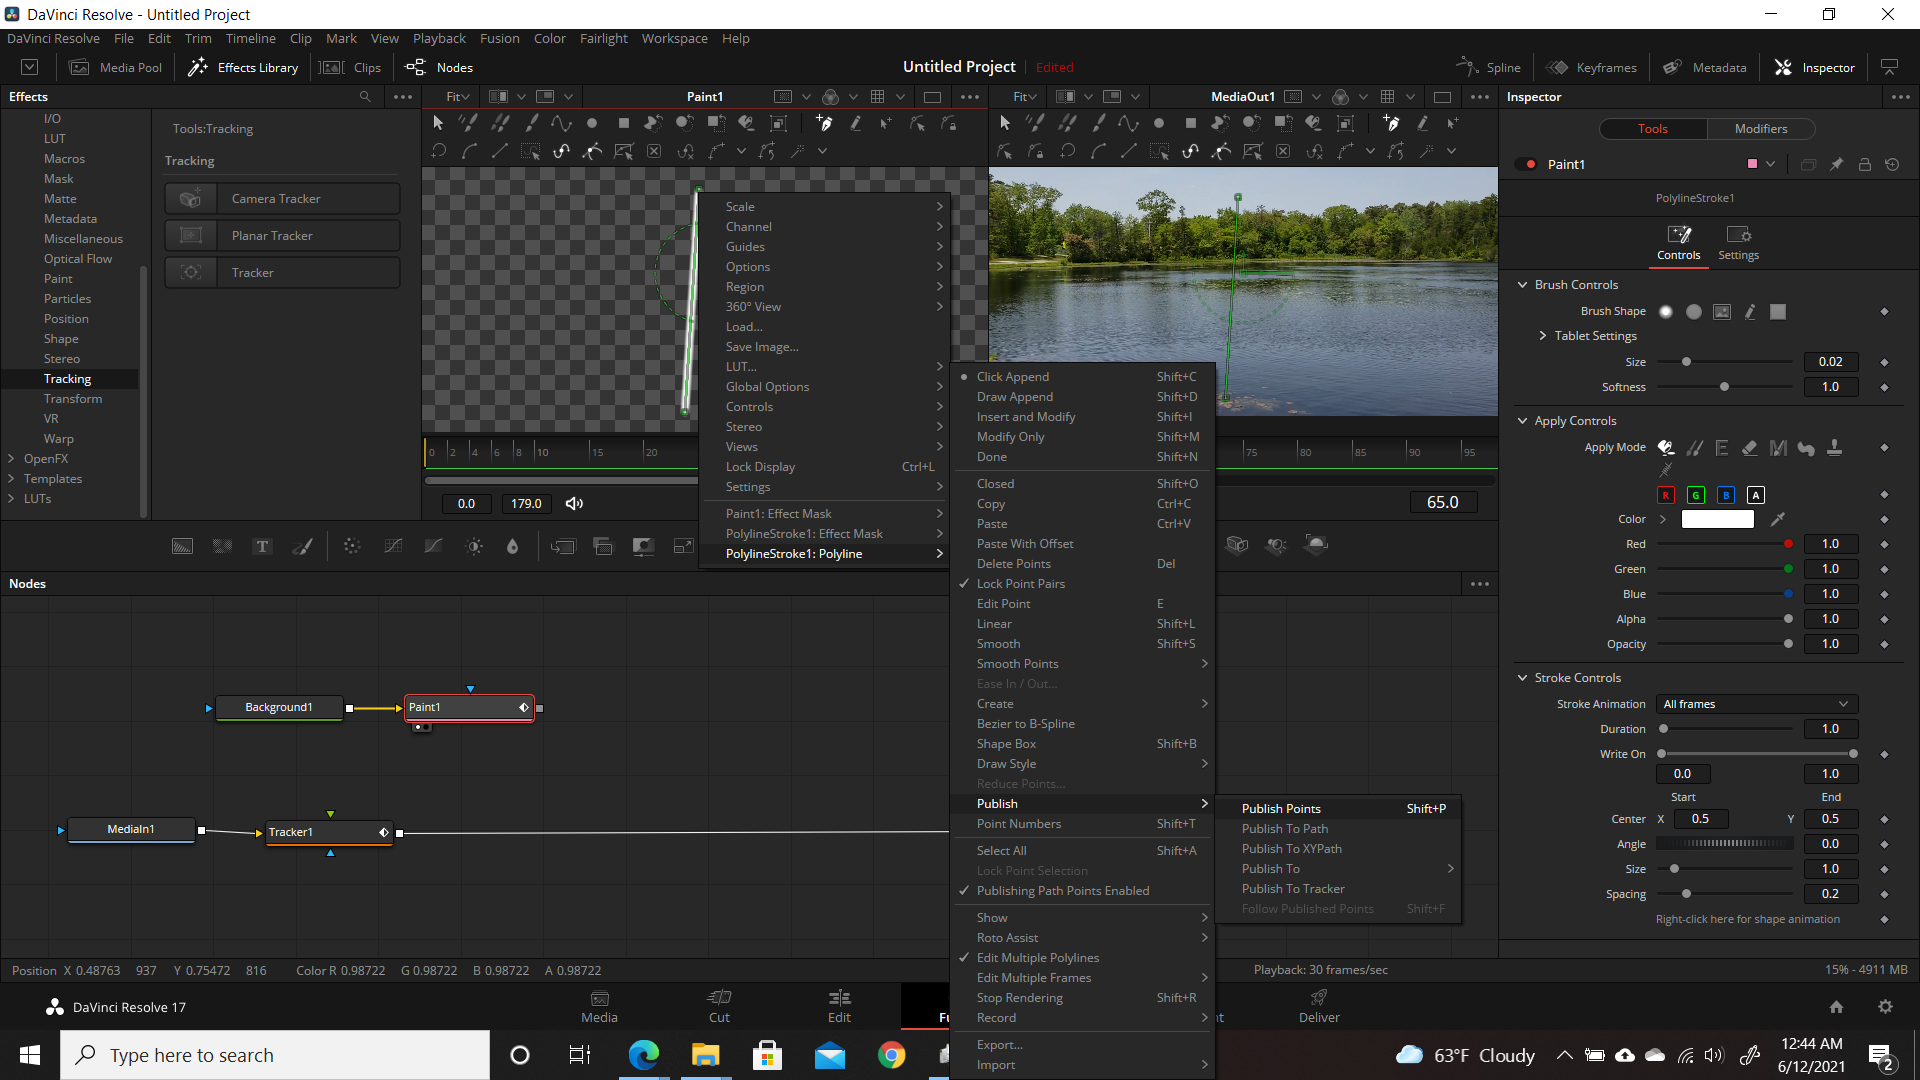Open the Settings tab in Inspector
1920x1080 pixels.
(1738, 243)
